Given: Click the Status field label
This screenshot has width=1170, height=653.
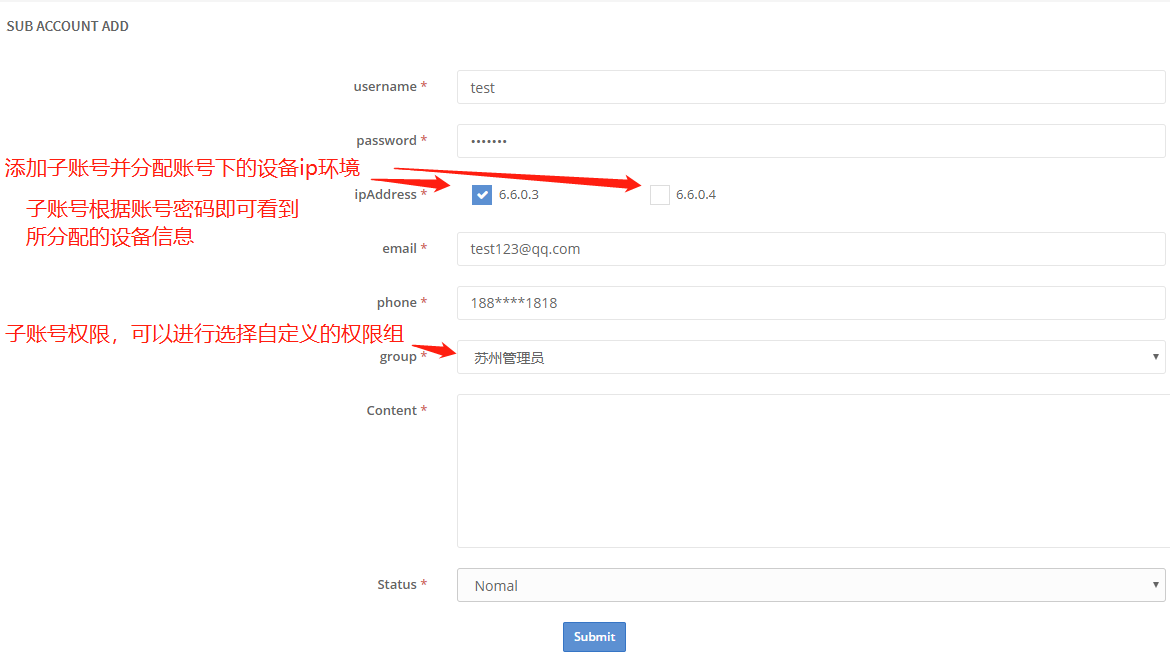Looking at the screenshot, I should coord(397,584).
